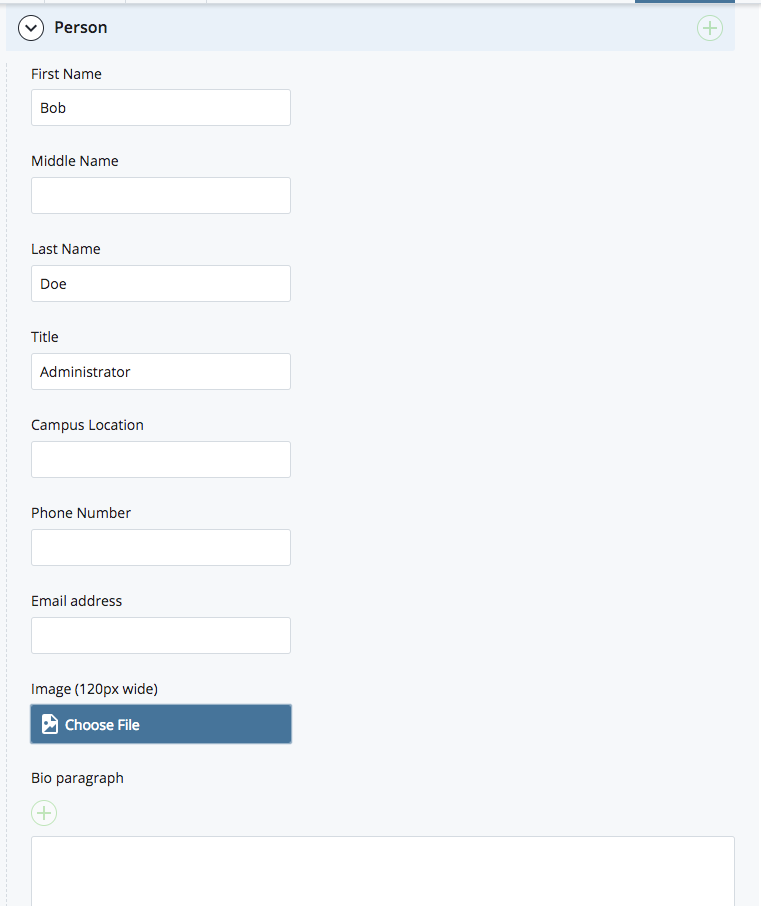The image size is (761, 906).
Task: Click into the Phone Number field
Action: (160, 548)
